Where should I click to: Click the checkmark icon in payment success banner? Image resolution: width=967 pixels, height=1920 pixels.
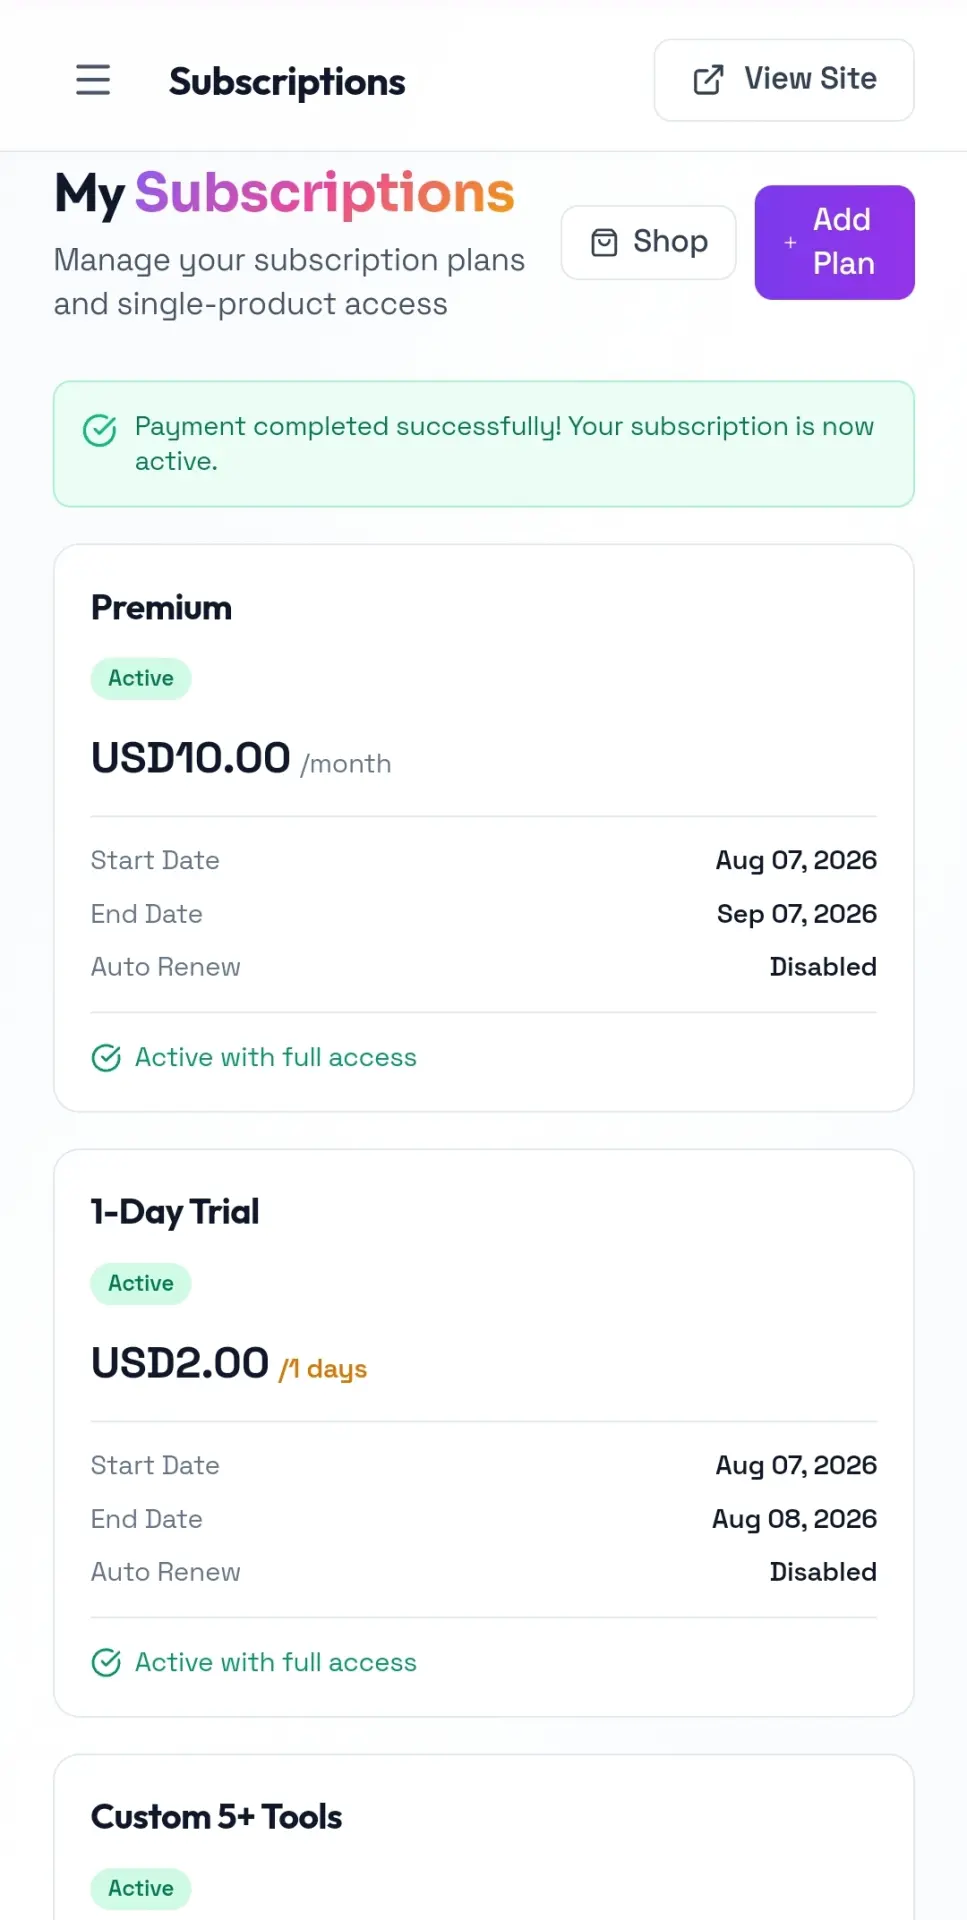point(99,431)
